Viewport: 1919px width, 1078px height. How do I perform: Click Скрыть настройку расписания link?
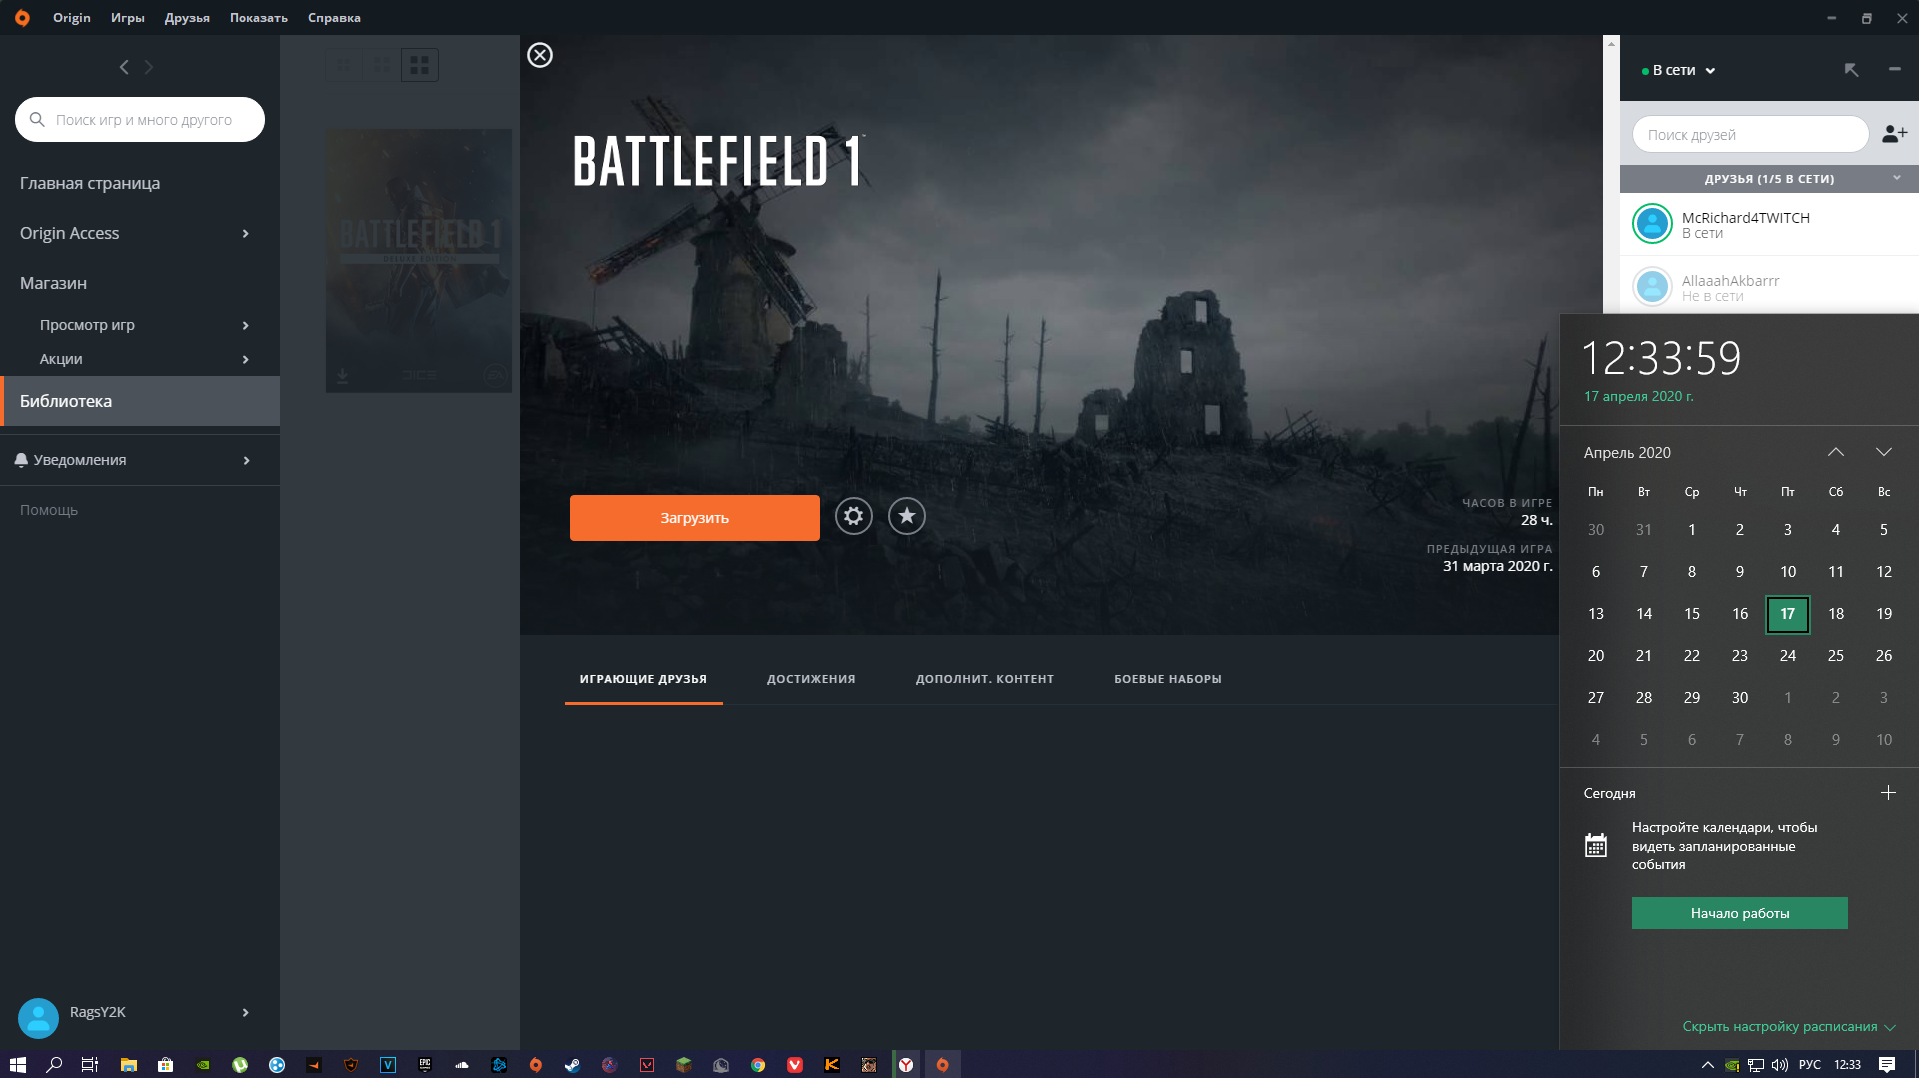pyautogui.click(x=1788, y=1026)
